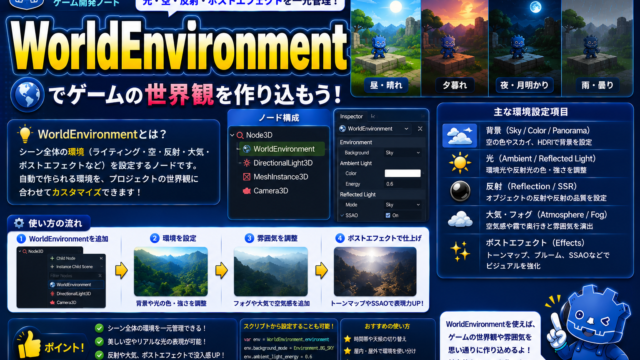Click the sparkle Effects icon
Viewport: 640px width, 360px height.
pyautogui.click(x=460, y=251)
